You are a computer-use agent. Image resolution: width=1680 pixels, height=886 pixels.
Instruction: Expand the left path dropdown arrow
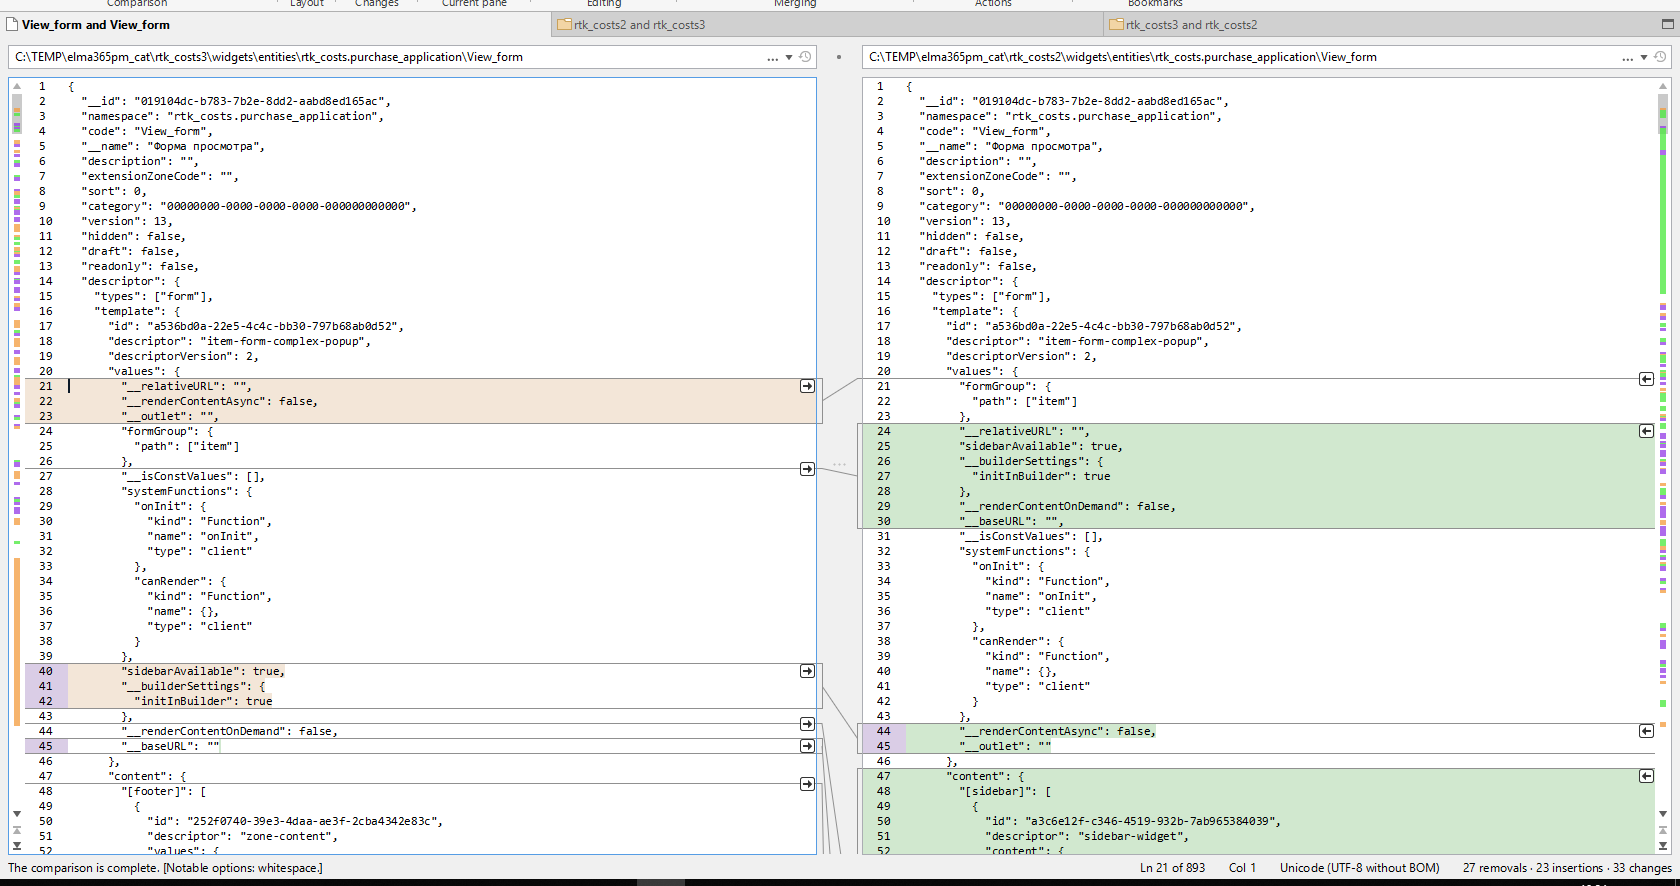(x=789, y=58)
